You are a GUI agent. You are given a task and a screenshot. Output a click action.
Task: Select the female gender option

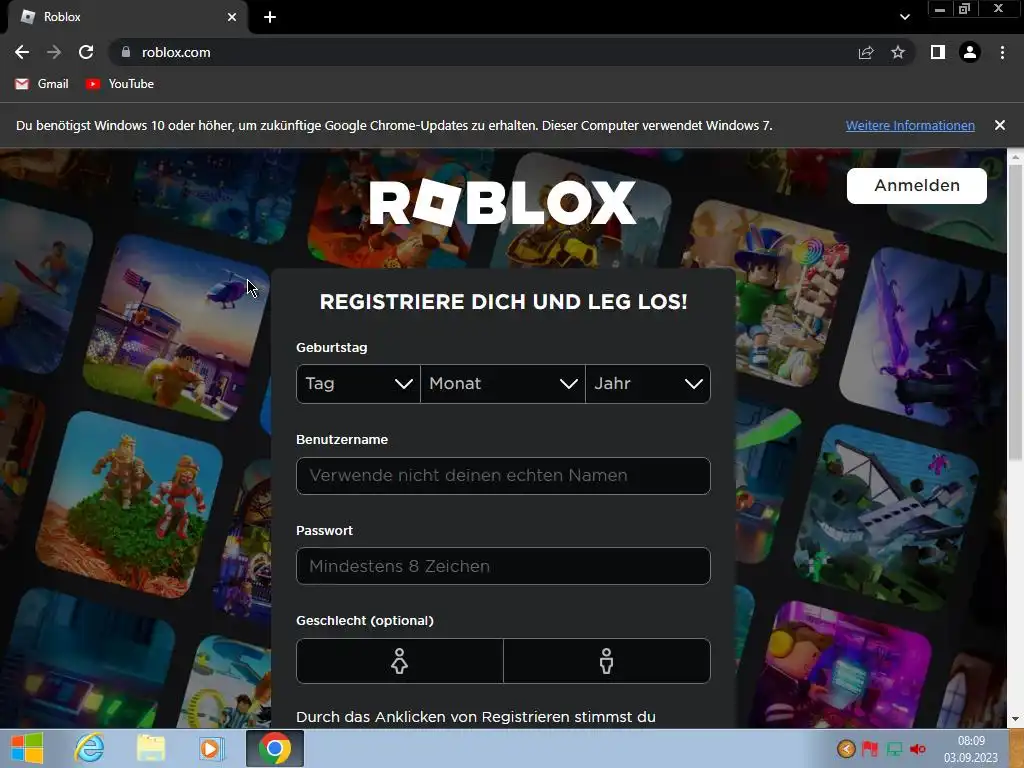[x=400, y=661]
